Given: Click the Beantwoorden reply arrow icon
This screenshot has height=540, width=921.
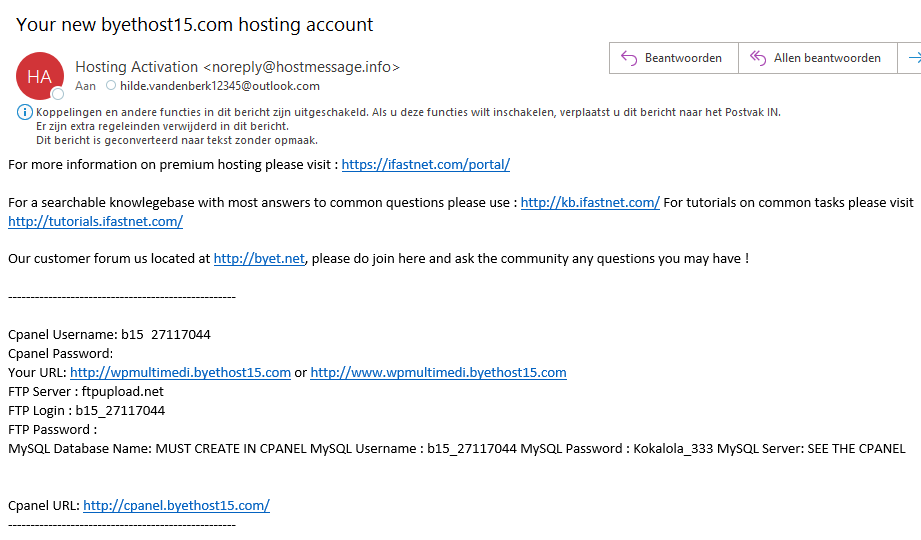Looking at the screenshot, I should point(629,58).
